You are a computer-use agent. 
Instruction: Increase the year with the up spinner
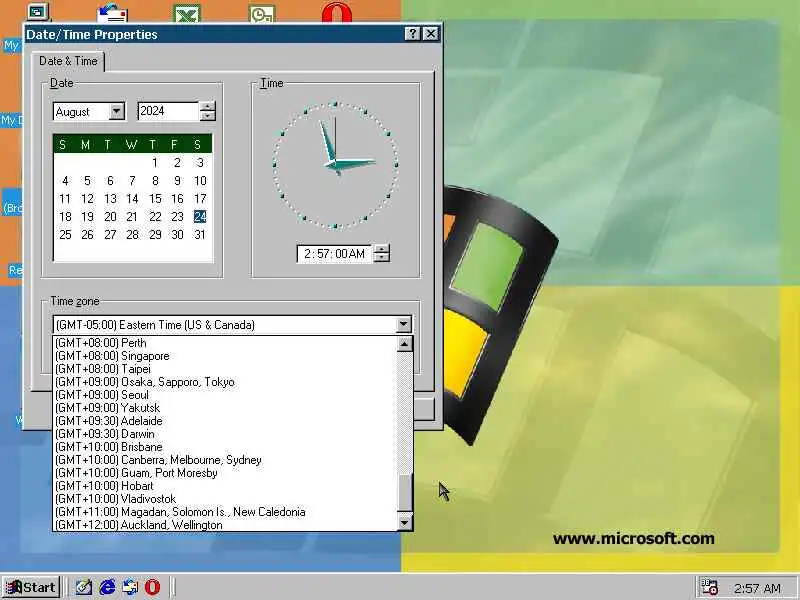(207, 107)
